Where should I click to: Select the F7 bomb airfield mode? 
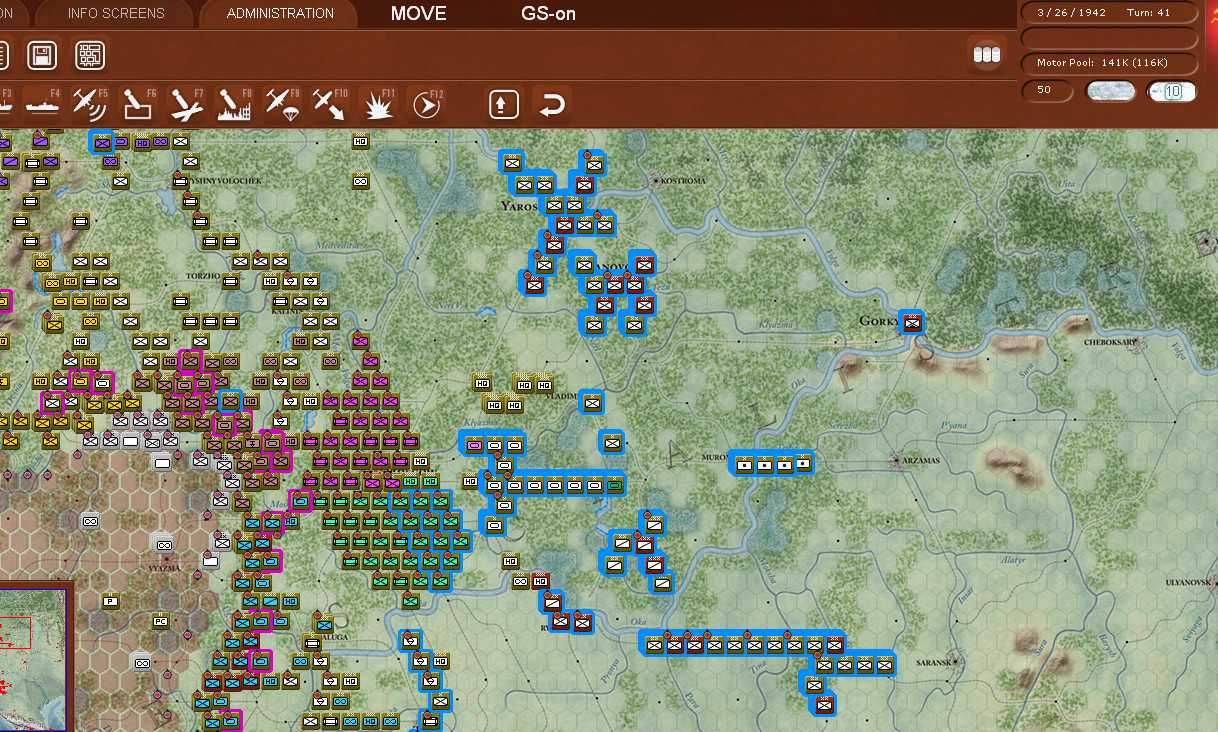click(x=186, y=103)
